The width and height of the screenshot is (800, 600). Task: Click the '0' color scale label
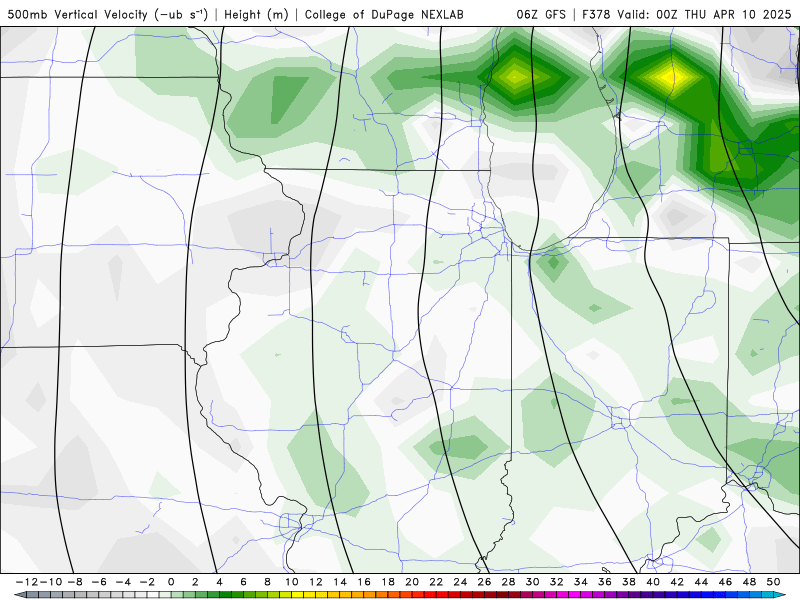coord(171,582)
